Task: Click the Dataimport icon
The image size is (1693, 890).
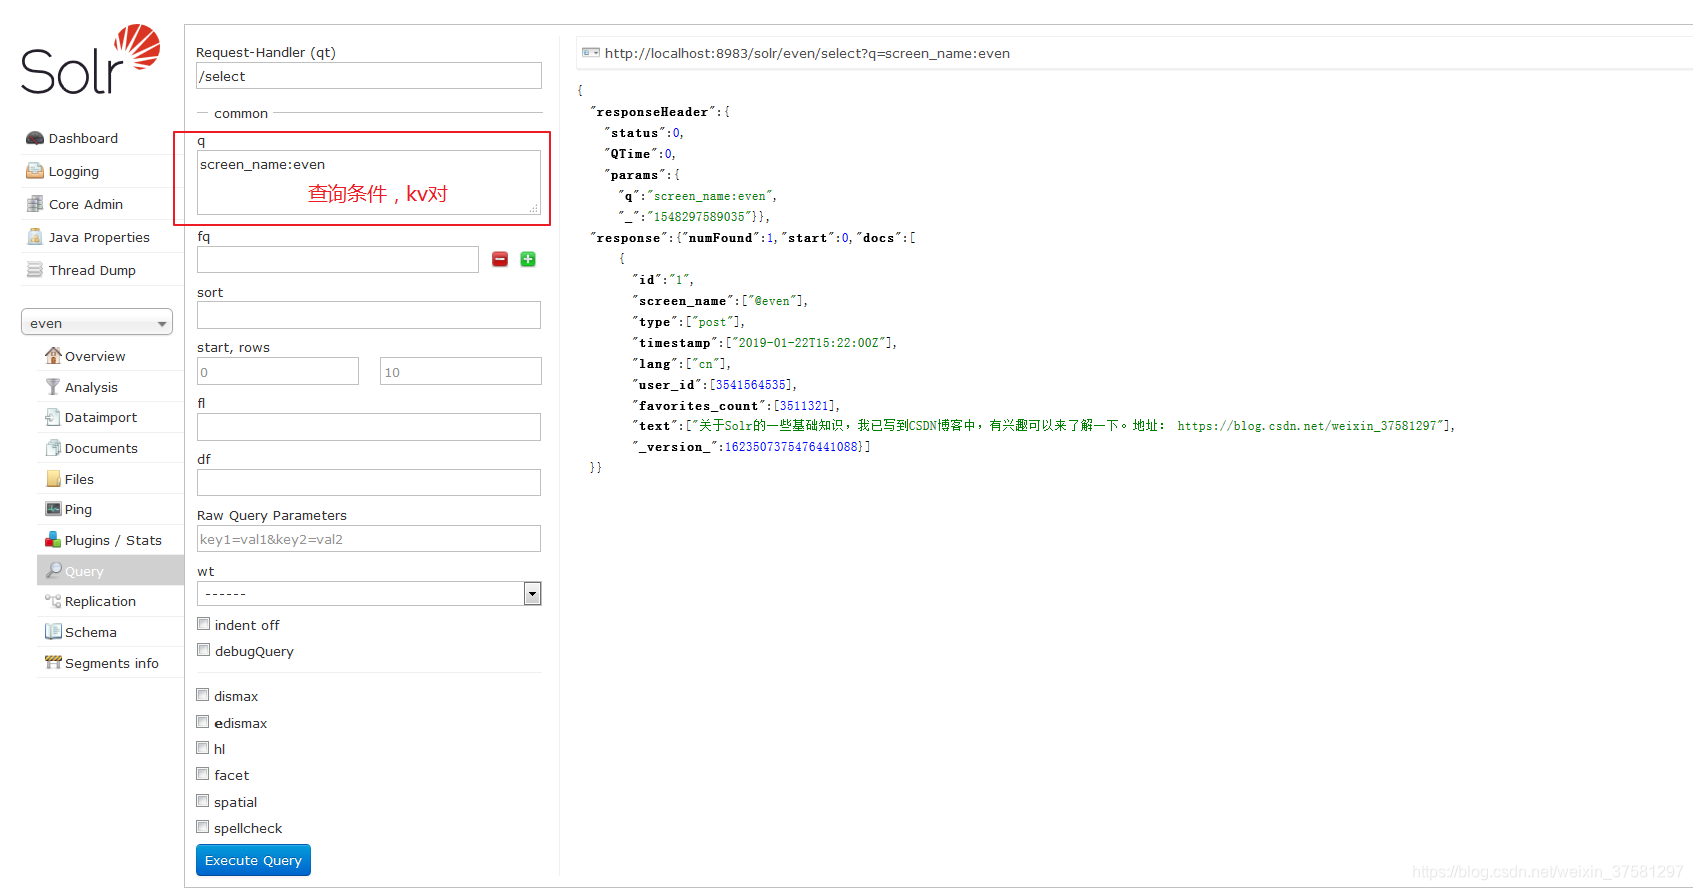Action: tap(53, 417)
